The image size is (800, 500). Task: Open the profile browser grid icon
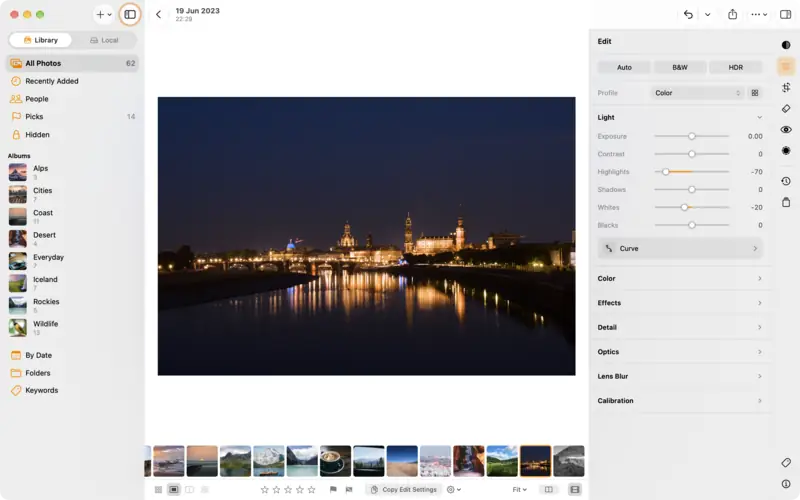coord(755,93)
